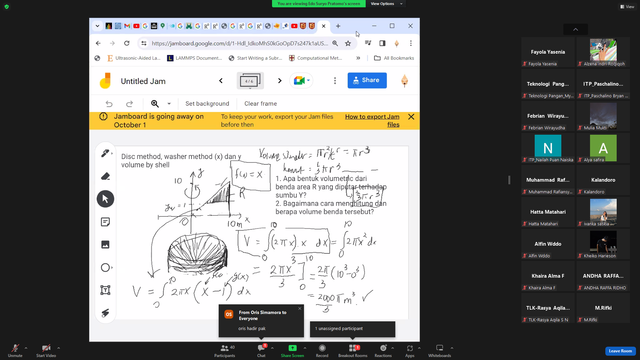Open Zoom Apps
This screenshot has height=360, width=640.
click(x=410, y=350)
